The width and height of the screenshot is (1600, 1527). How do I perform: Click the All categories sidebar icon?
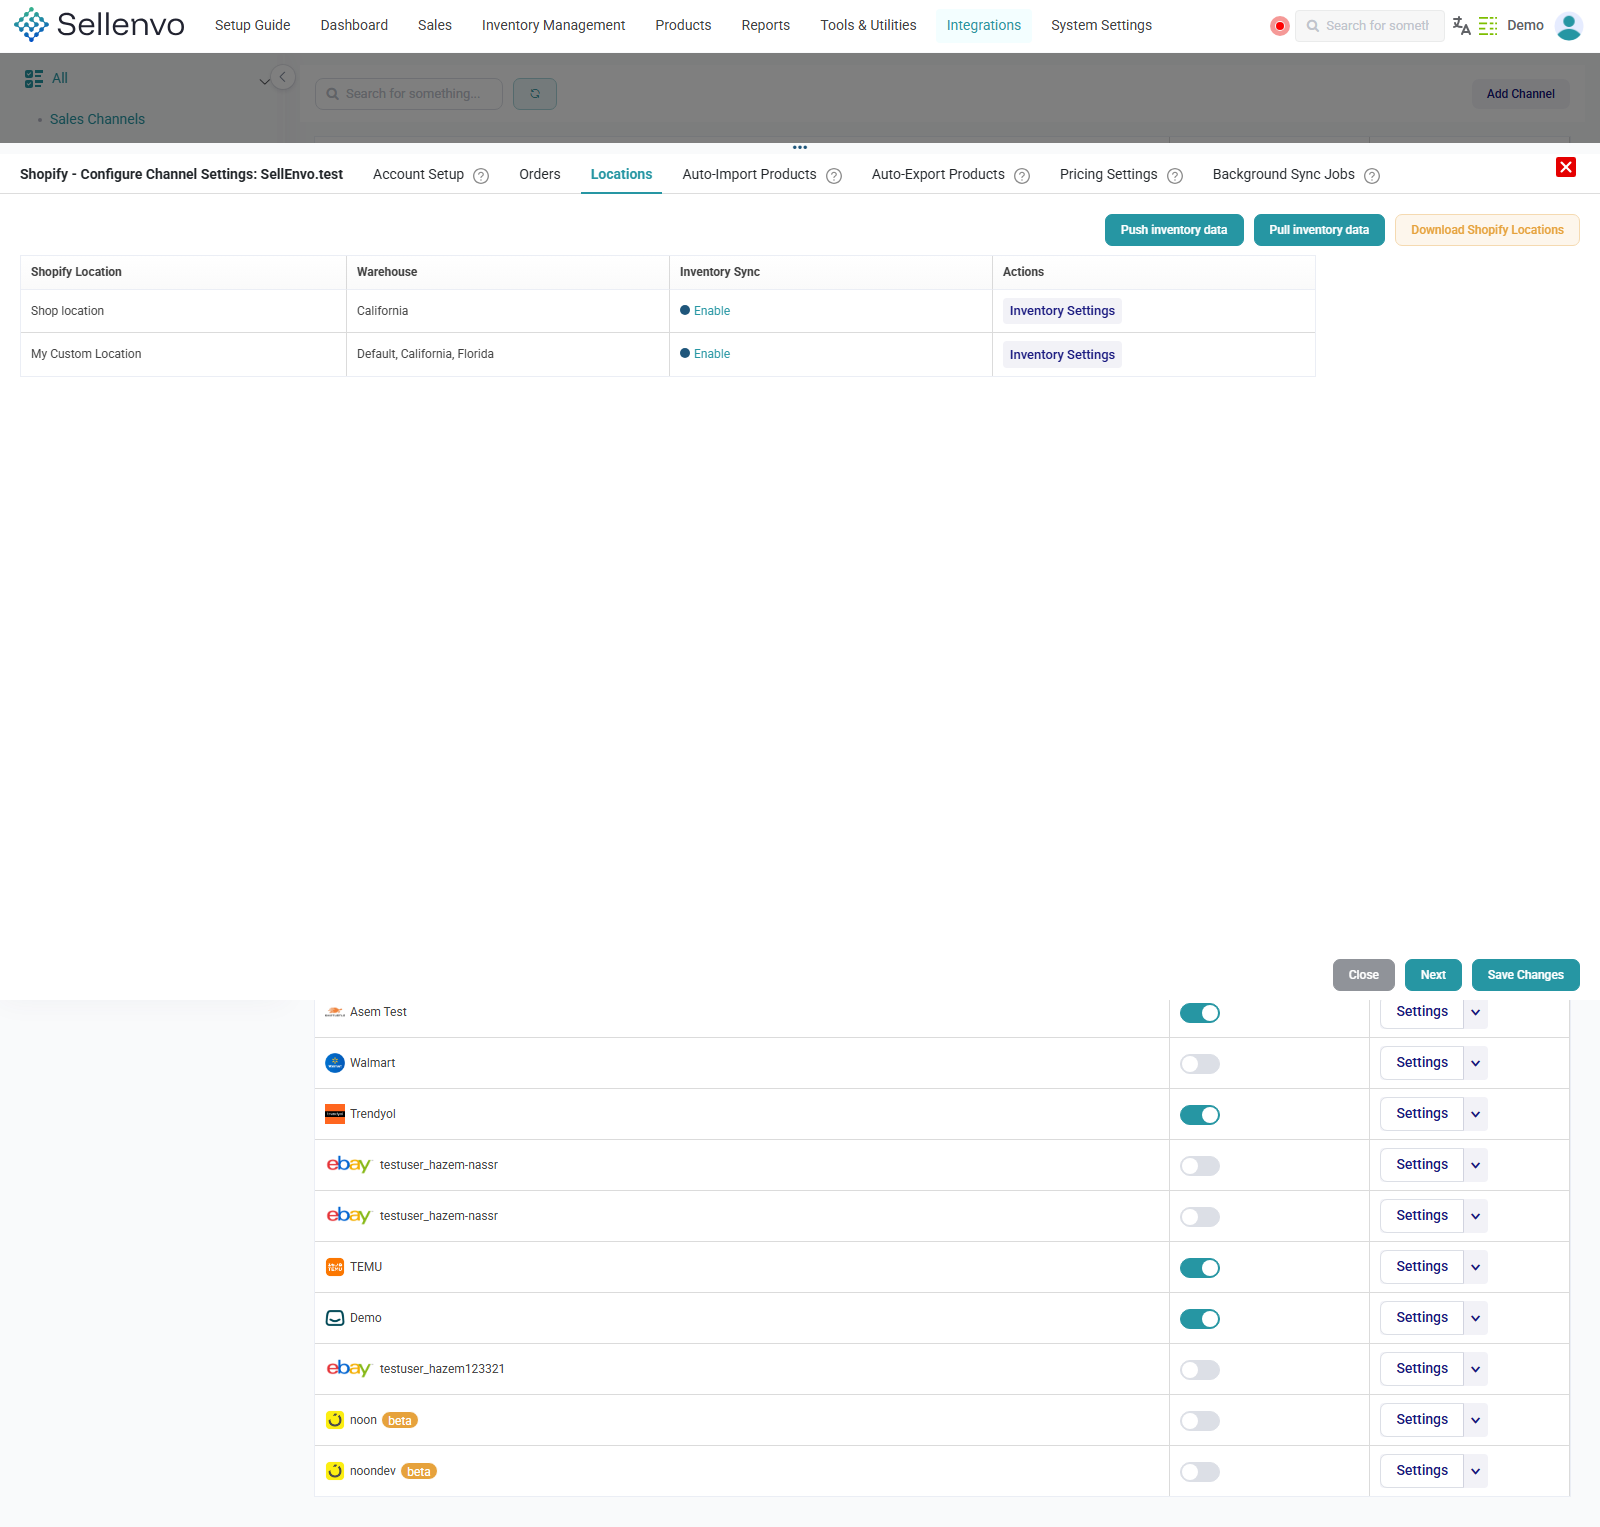tap(34, 78)
